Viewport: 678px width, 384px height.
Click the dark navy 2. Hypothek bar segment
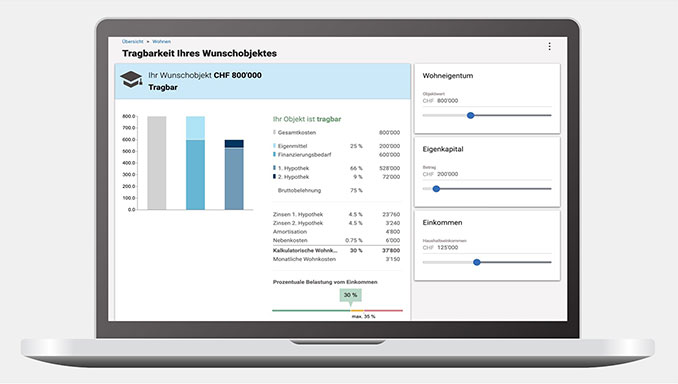pos(234,144)
